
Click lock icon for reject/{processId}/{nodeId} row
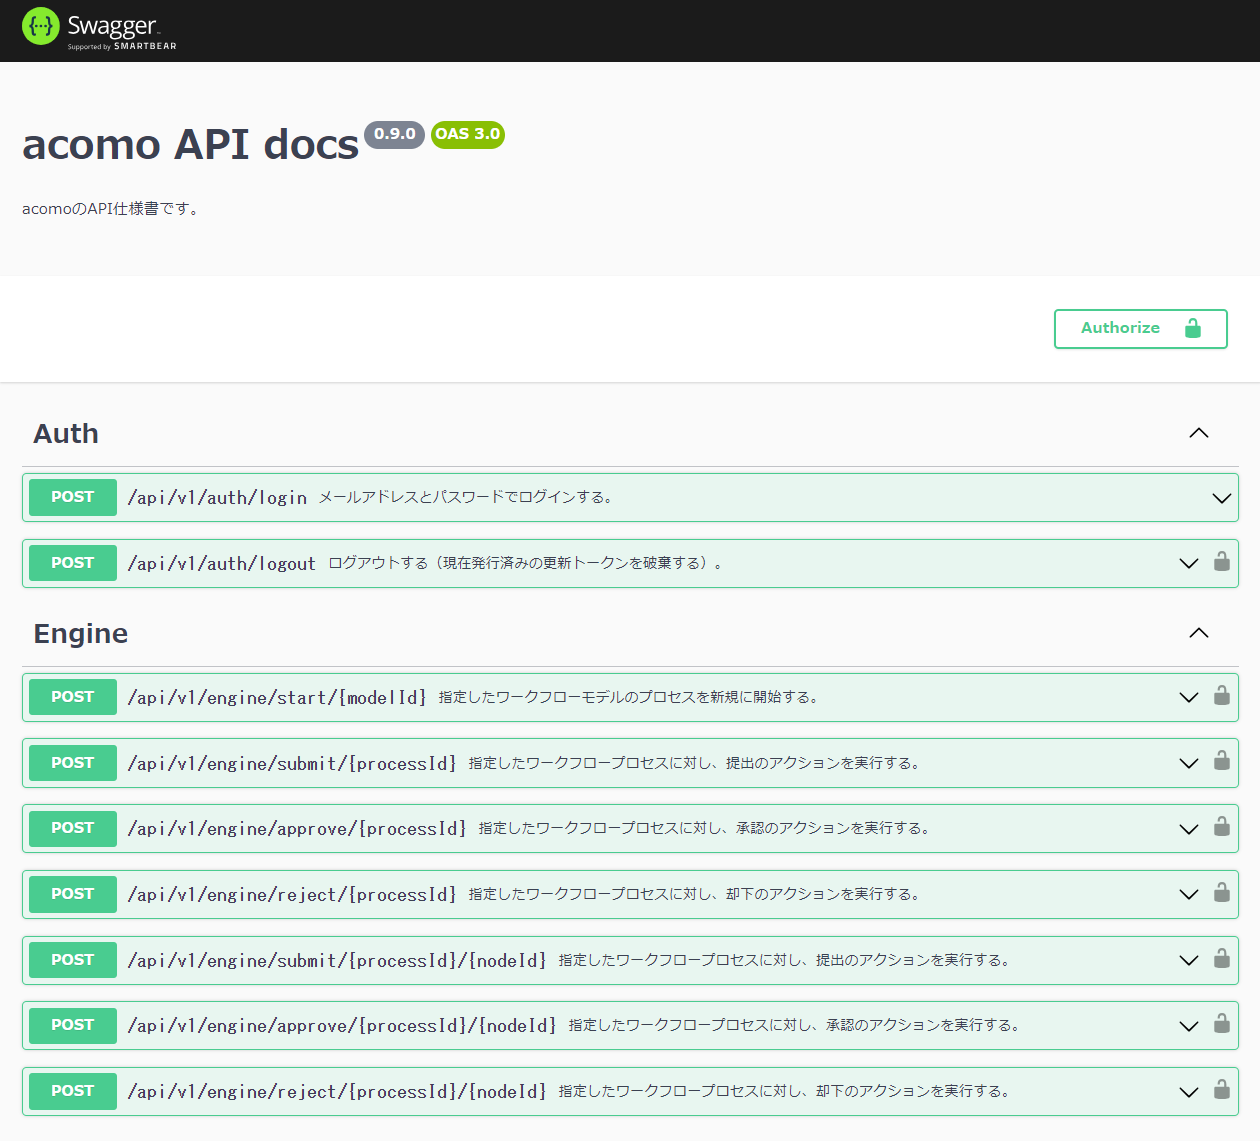click(x=1221, y=1090)
